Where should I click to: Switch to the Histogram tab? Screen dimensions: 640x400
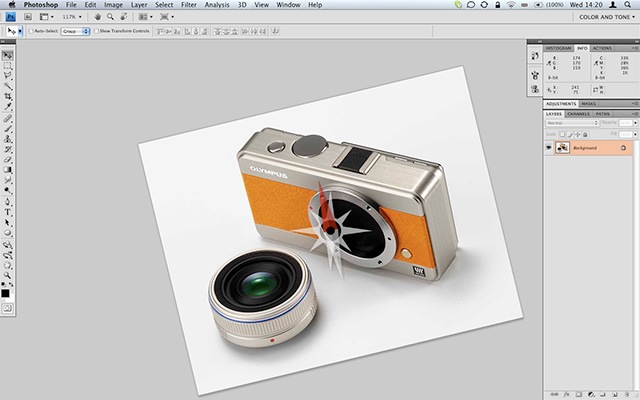[x=558, y=48]
